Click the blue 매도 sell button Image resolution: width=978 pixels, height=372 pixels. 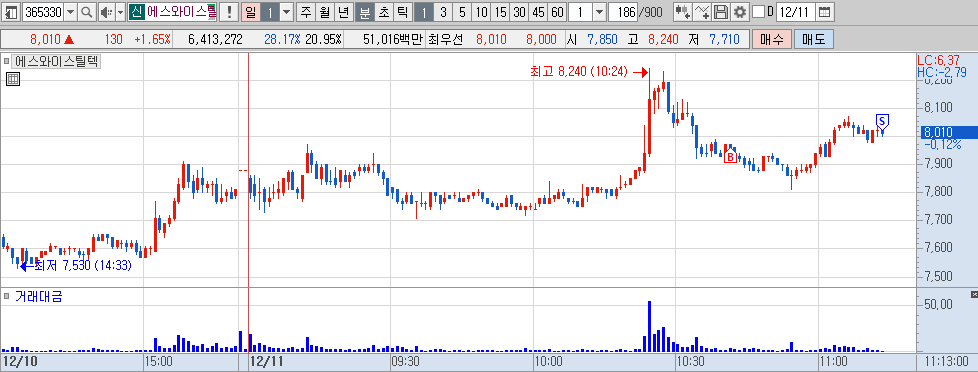[813, 39]
